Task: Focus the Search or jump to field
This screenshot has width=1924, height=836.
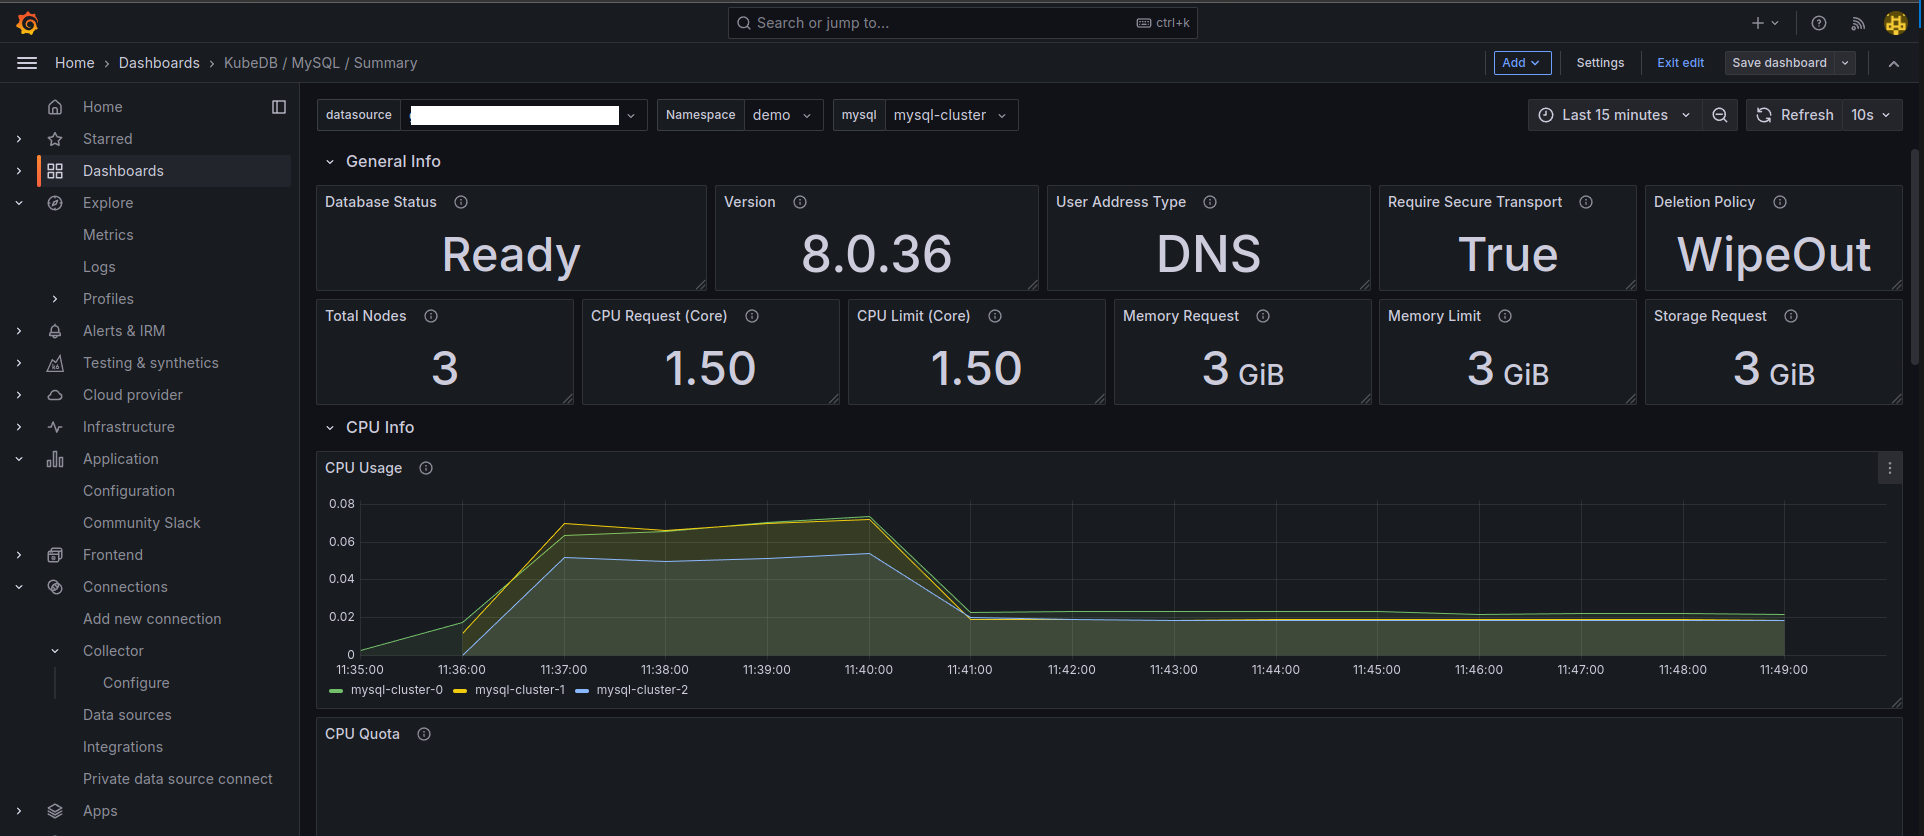Action: tap(962, 23)
